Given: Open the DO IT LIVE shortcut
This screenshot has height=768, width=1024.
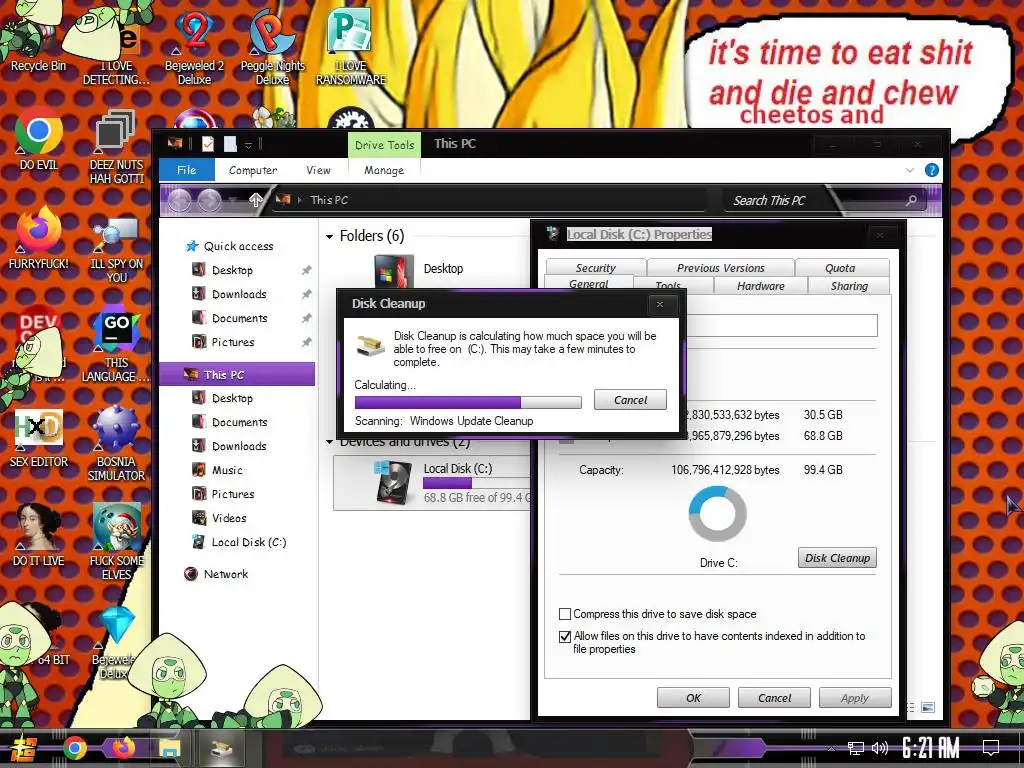Looking at the screenshot, I should tap(39, 536).
